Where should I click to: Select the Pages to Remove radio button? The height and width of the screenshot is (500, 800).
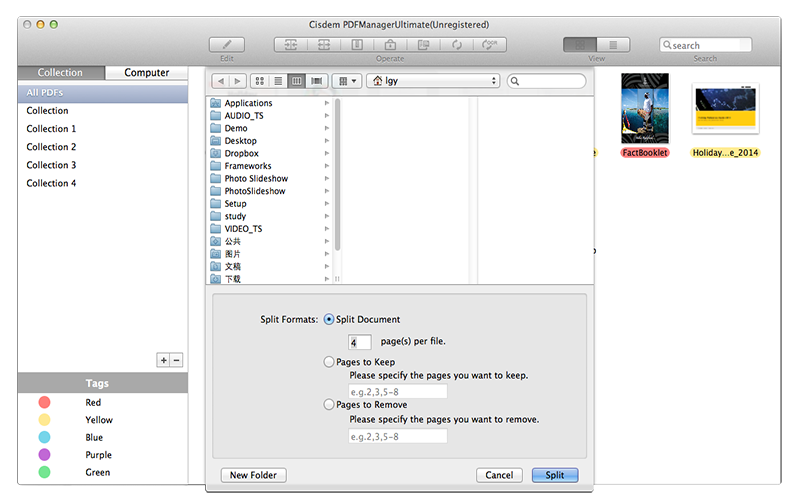pyautogui.click(x=329, y=405)
